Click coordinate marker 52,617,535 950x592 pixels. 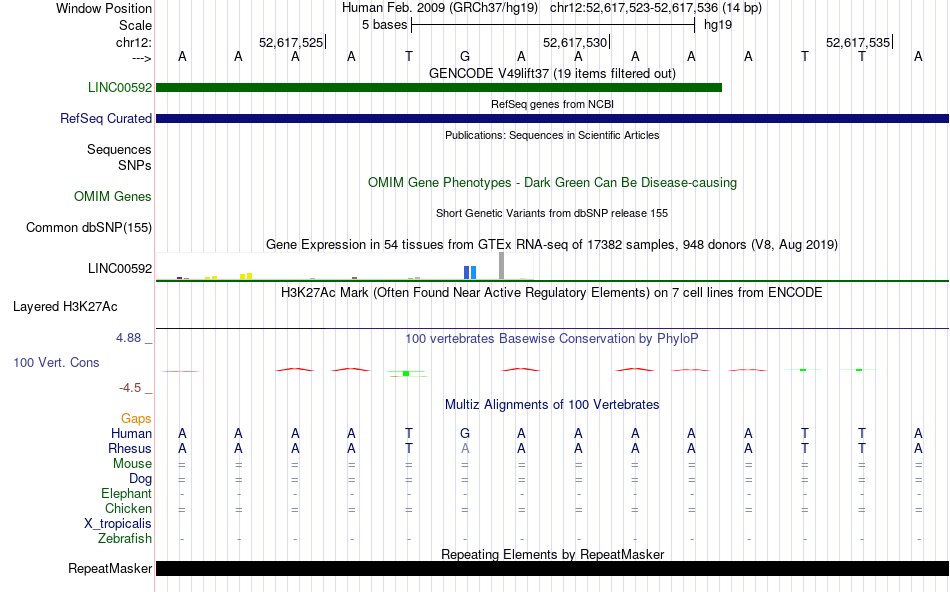coord(859,42)
